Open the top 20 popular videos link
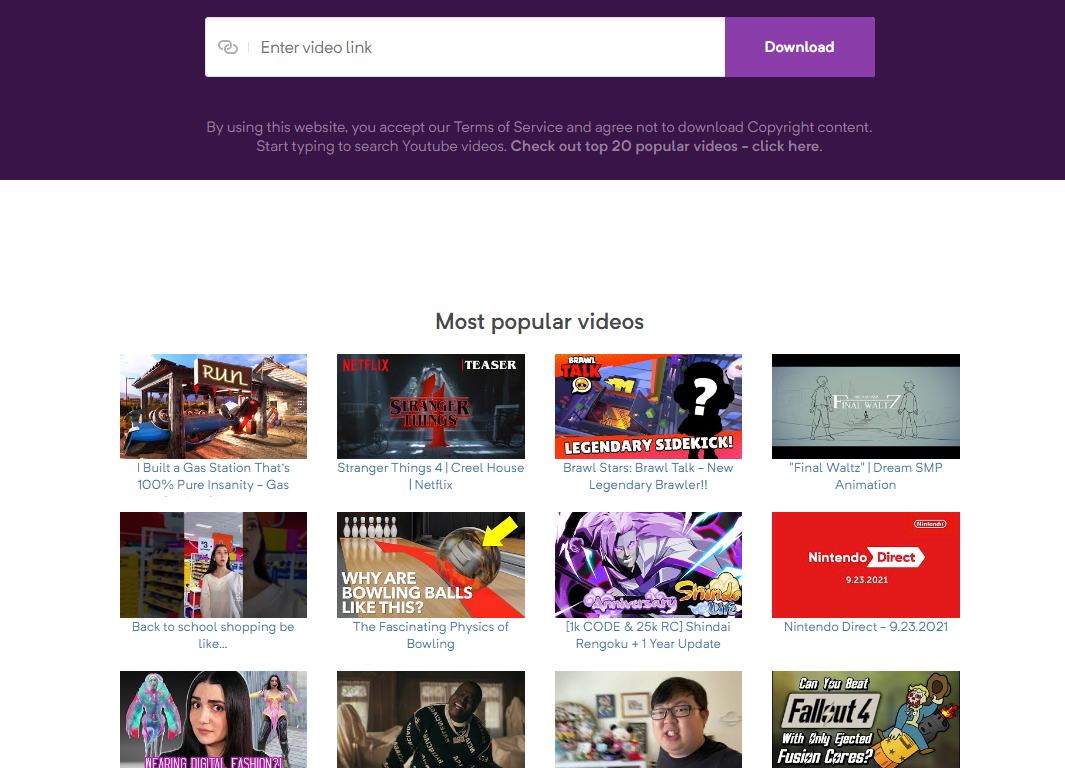Image resolution: width=1065 pixels, height=768 pixels. click(x=666, y=146)
